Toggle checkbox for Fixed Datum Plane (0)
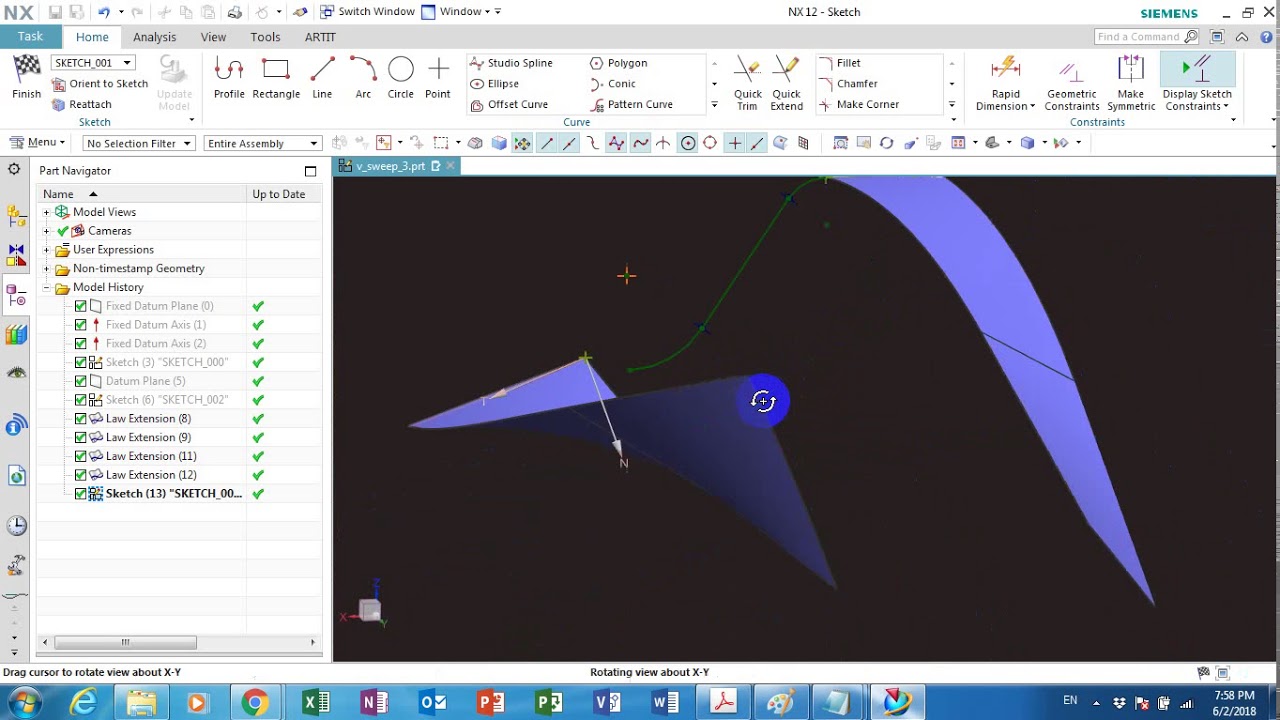The image size is (1280, 720). coord(81,306)
